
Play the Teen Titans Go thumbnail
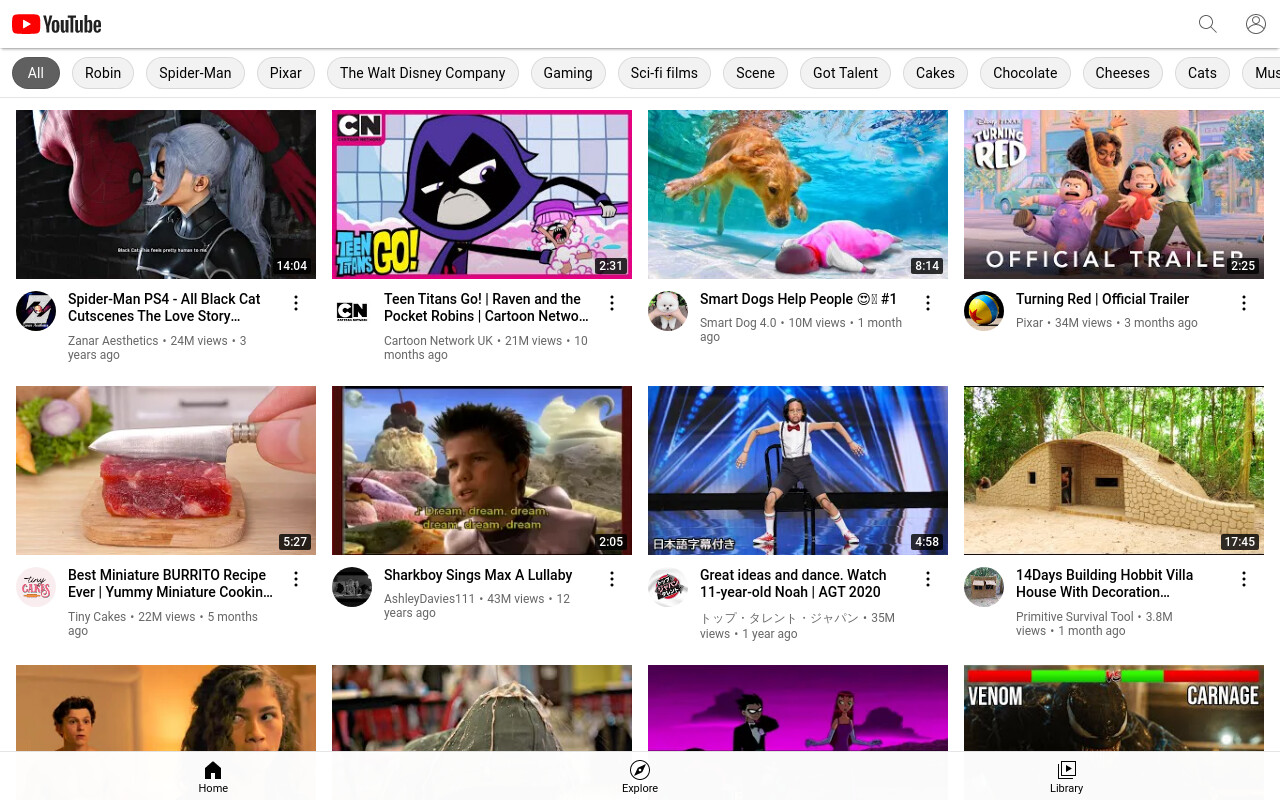482,194
